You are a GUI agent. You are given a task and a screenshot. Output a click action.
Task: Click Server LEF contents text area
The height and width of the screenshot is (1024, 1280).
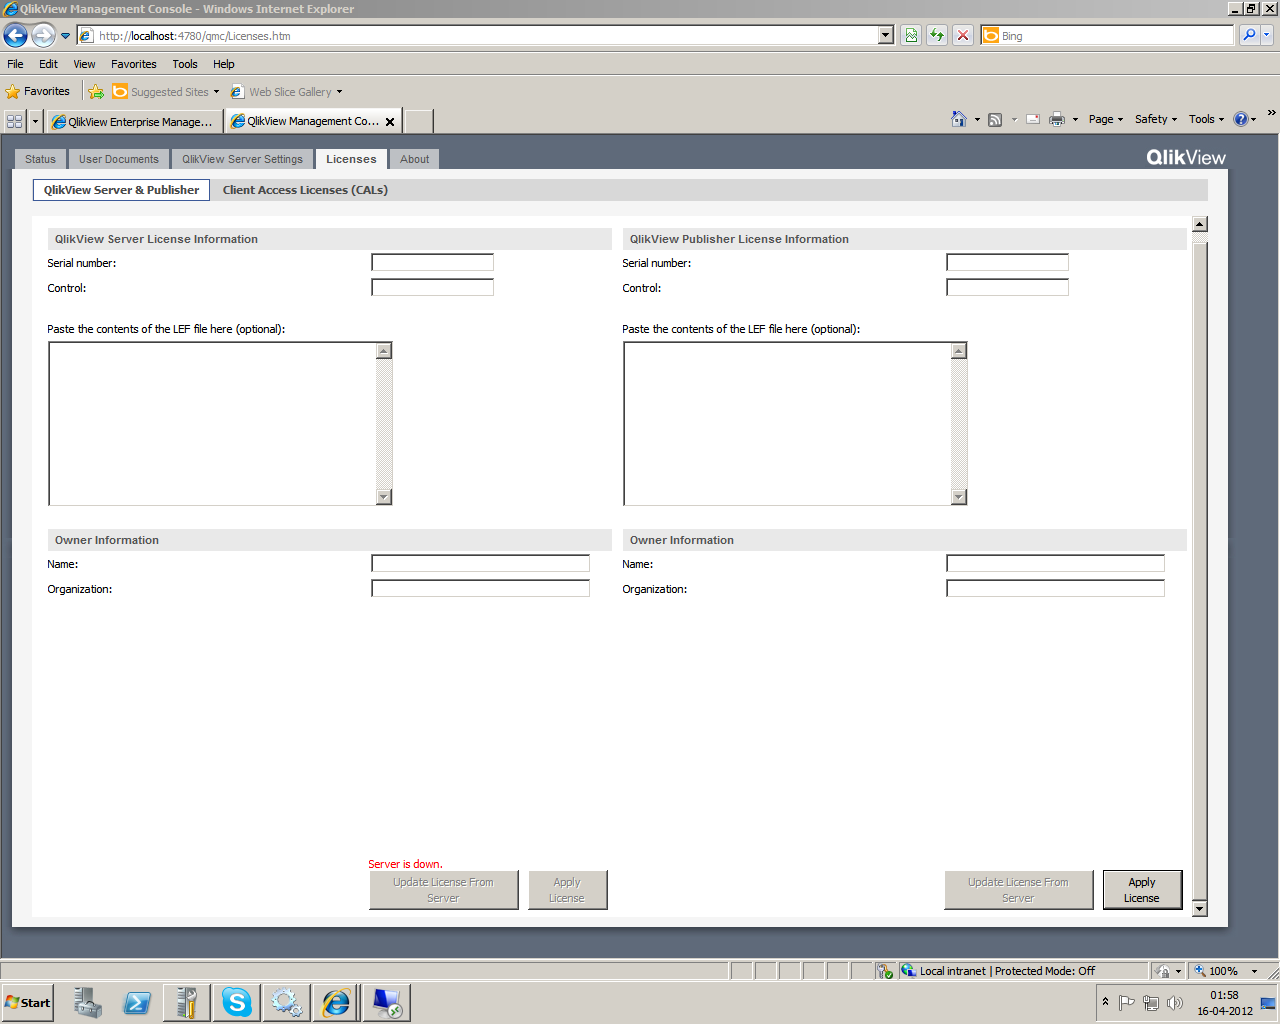(212, 424)
